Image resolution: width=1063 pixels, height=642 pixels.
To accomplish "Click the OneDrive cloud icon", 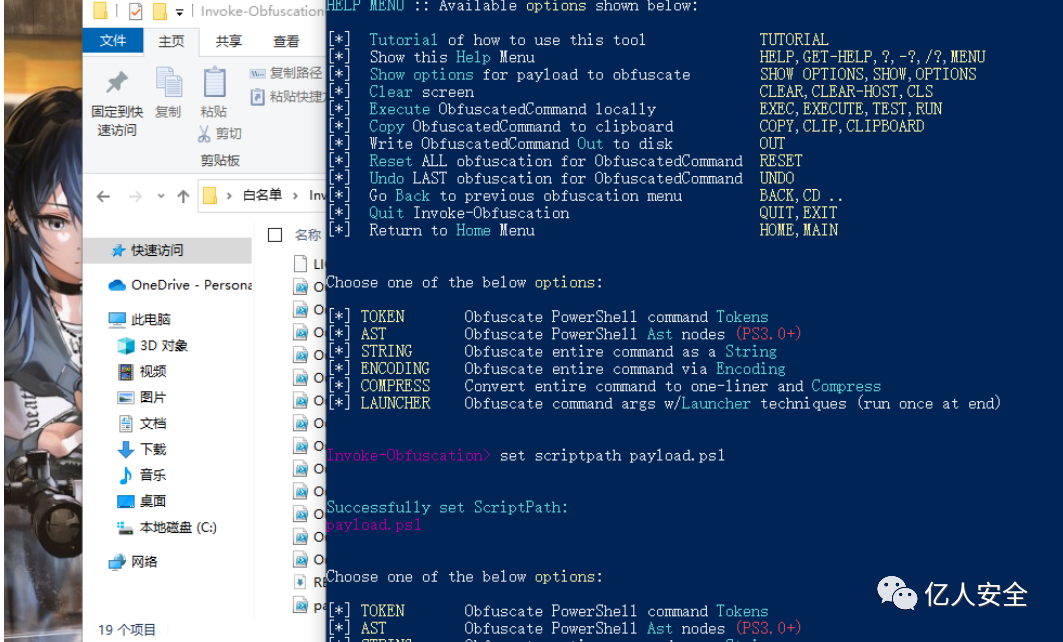I will 117,285.
